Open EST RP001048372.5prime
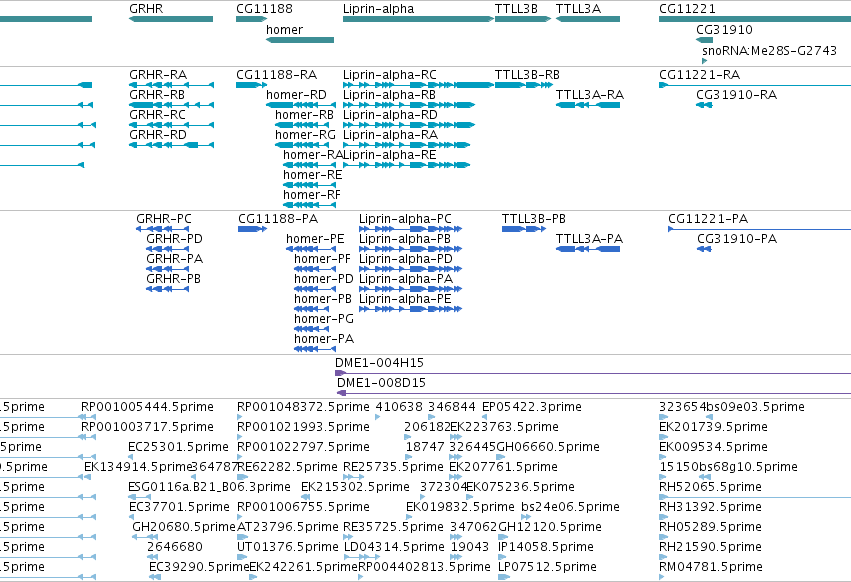 point(239,417)
